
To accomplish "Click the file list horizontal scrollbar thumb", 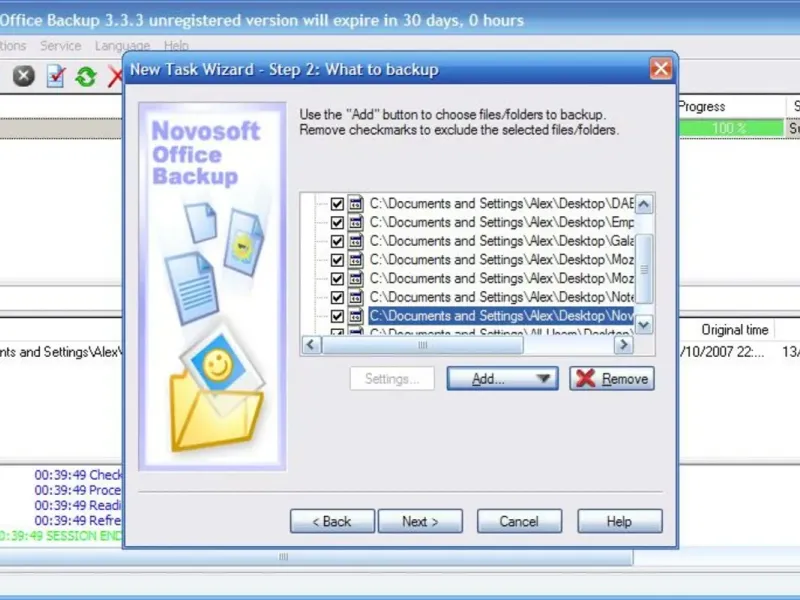I will point(422,345).
